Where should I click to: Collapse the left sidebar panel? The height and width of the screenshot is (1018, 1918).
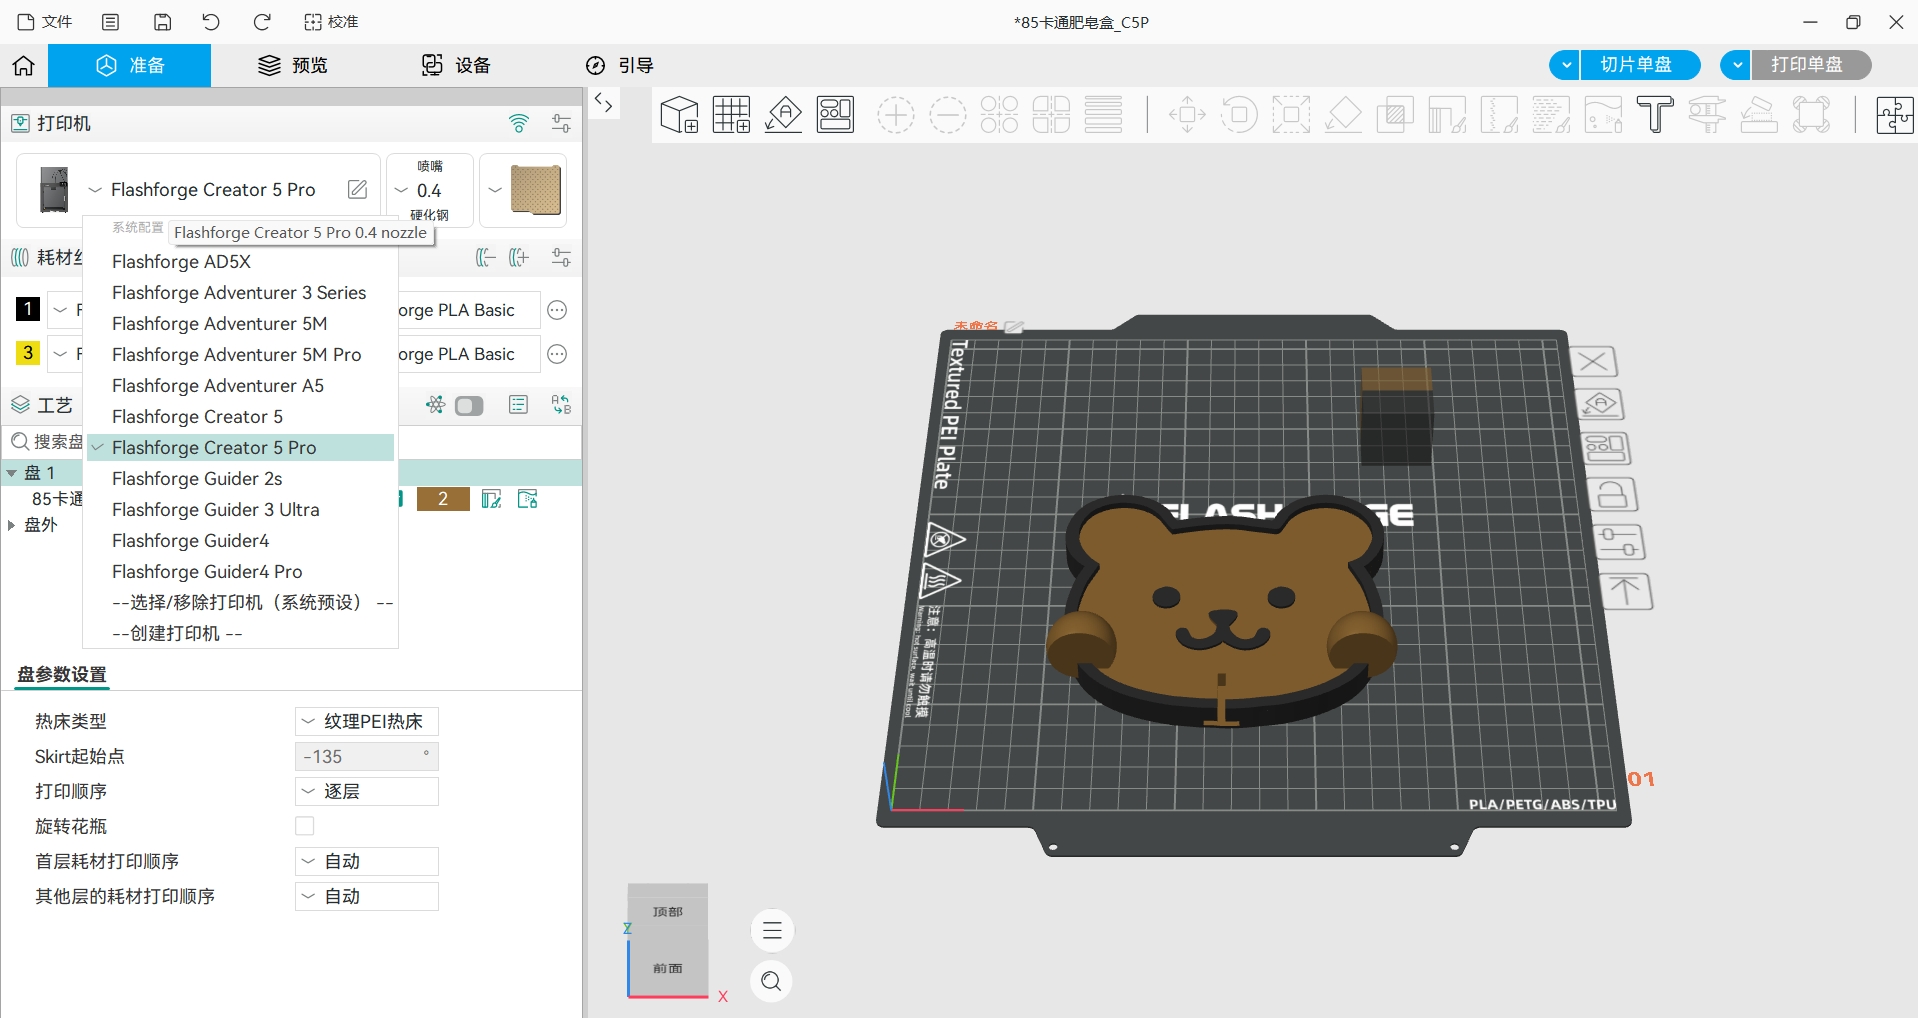[603, 103]
